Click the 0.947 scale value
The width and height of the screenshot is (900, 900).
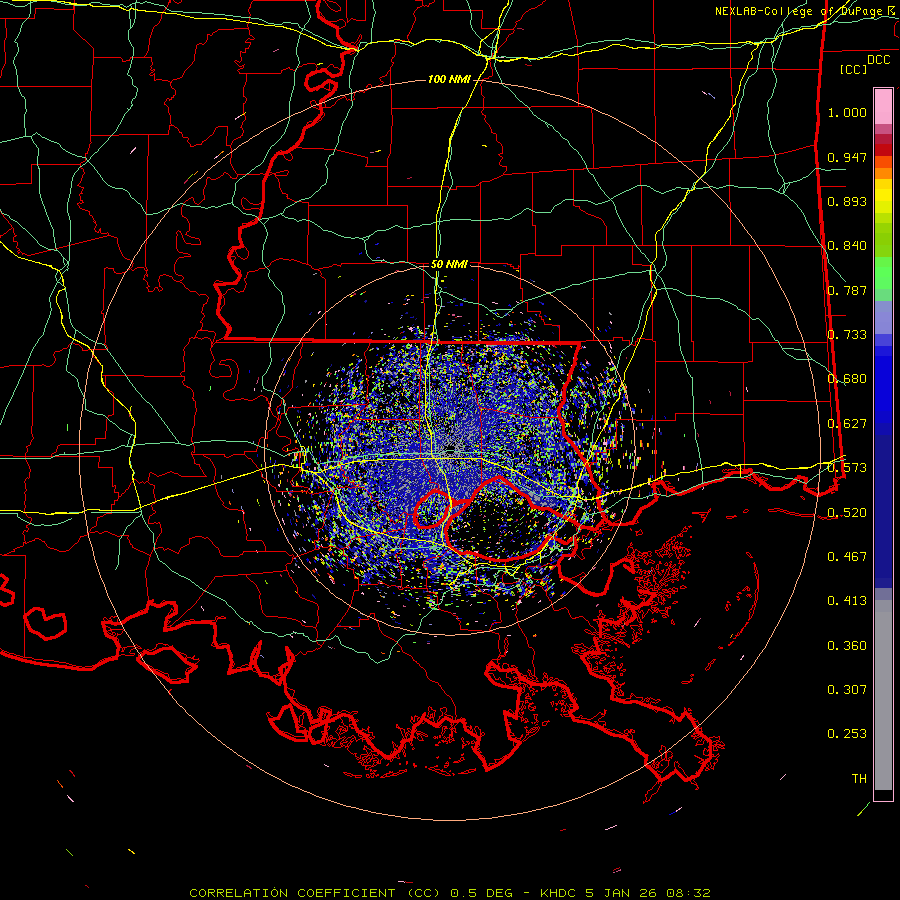[847, 157]
